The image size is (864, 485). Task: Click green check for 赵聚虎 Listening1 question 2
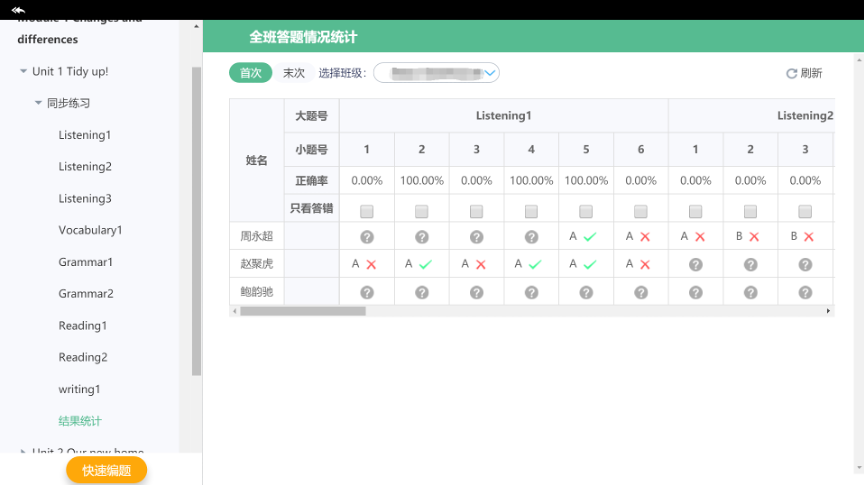coord(425,265)
